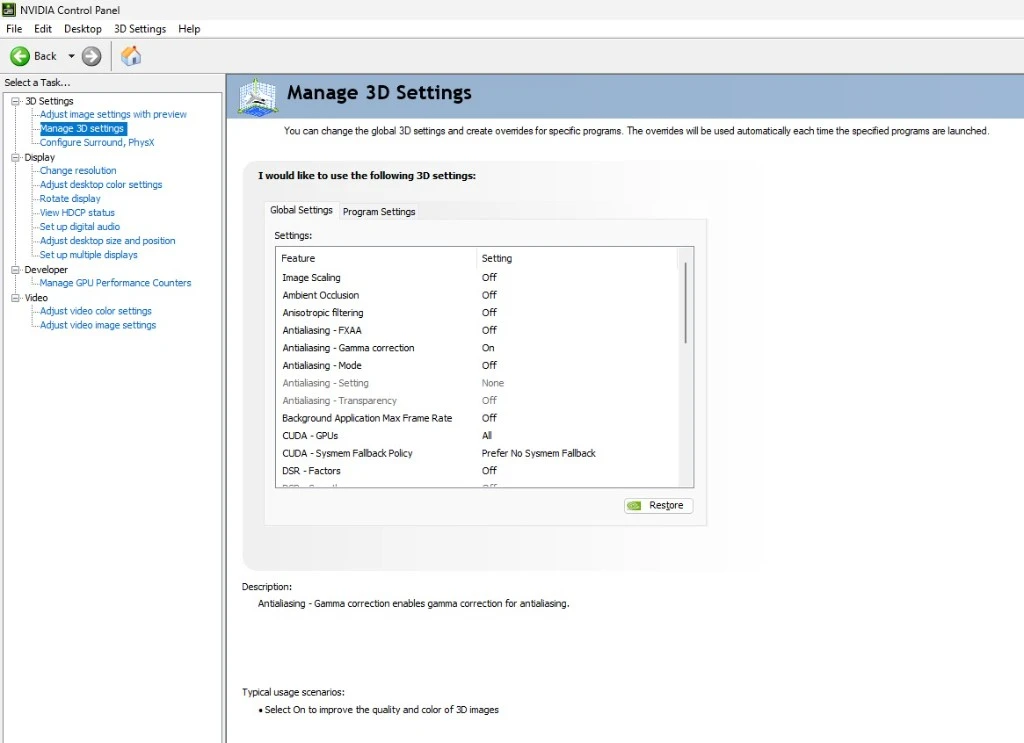Open Set up digital audio
This screenshot has height=743, width=1024.
(80, 227)
